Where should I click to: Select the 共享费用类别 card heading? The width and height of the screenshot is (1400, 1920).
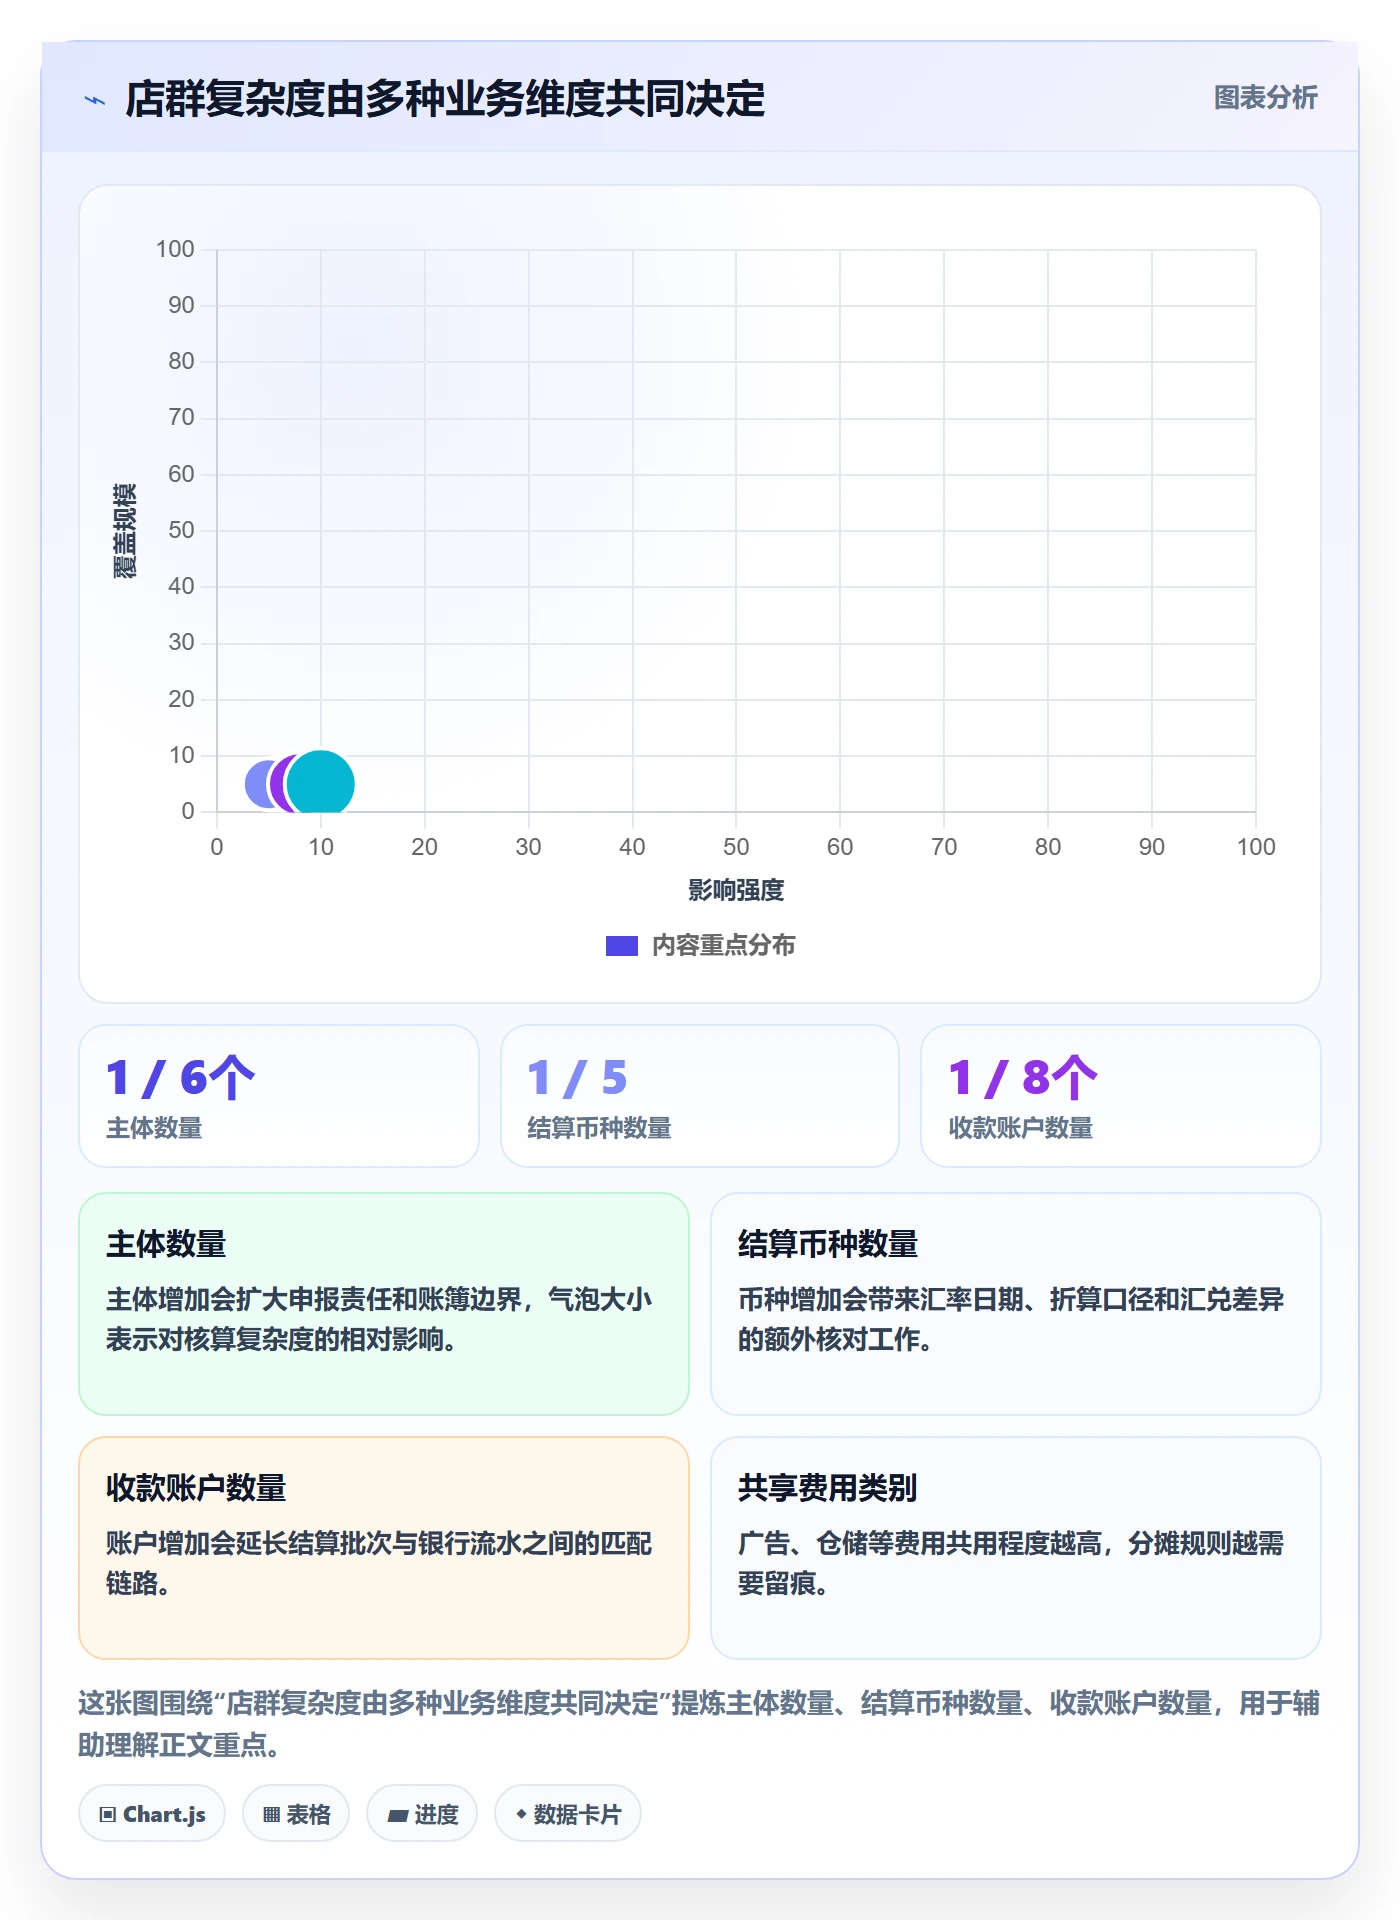tap(827, 1488)
